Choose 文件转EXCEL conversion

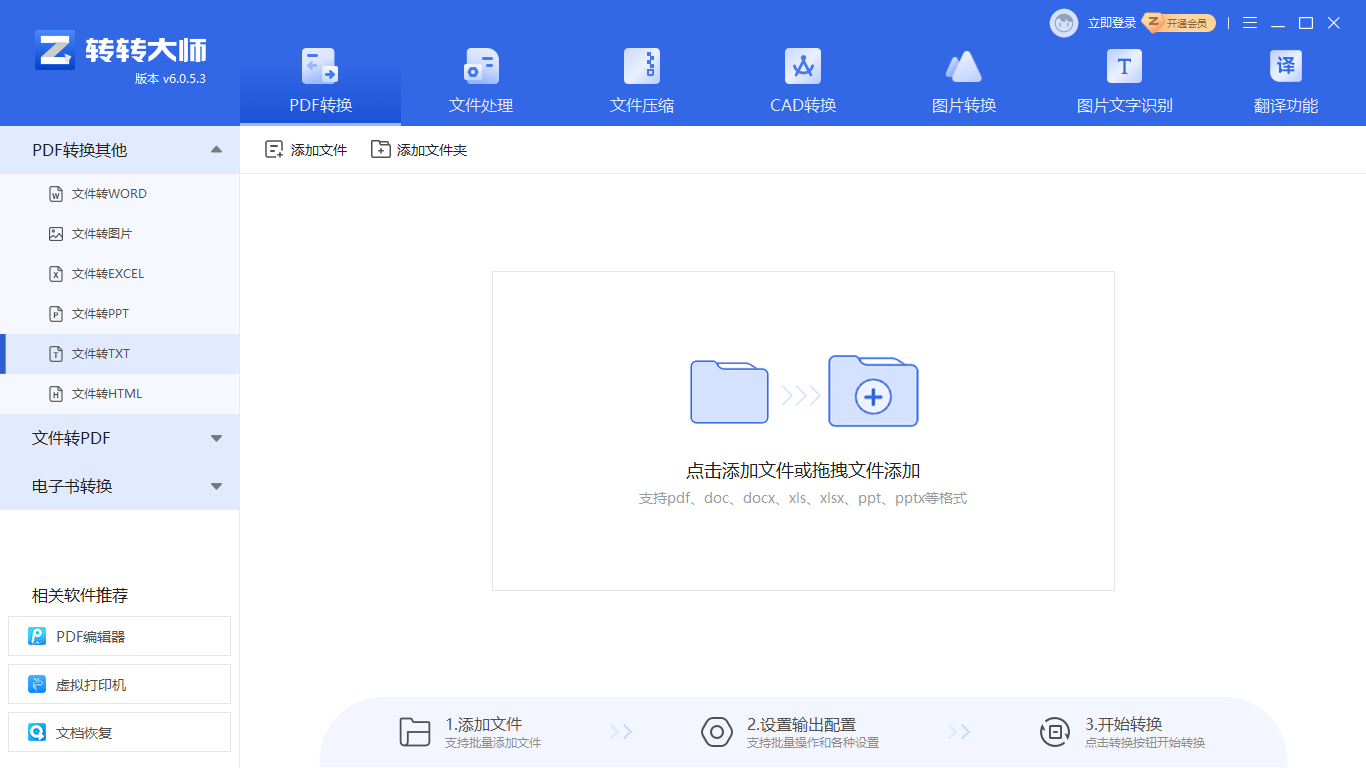(x=120, y=274)
